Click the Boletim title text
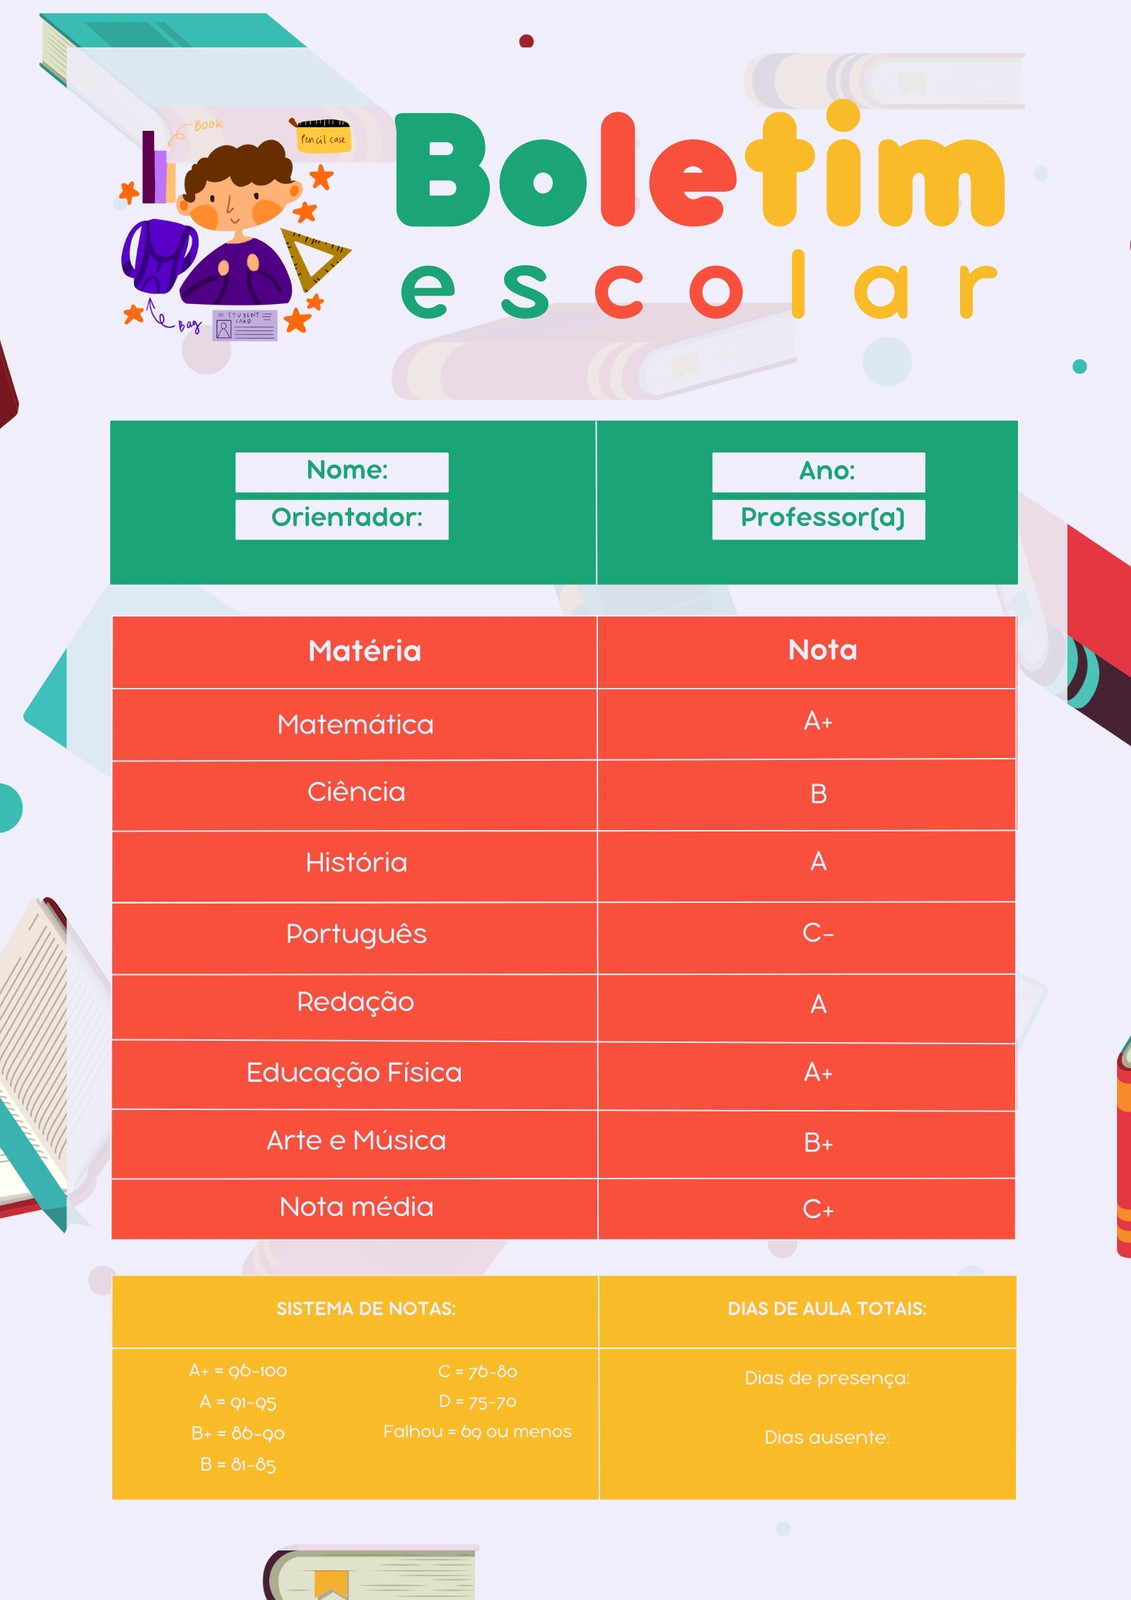This screenshot has width=1131, height=1600. click(x=700, y=170)
